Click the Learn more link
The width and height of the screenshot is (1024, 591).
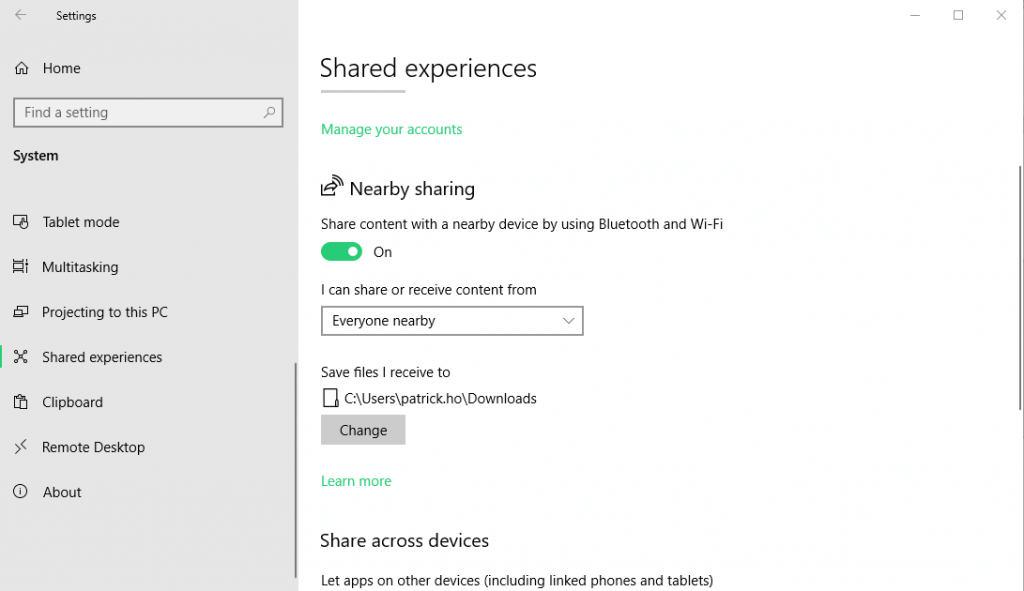pyautogui.click(x=356, y=481)
